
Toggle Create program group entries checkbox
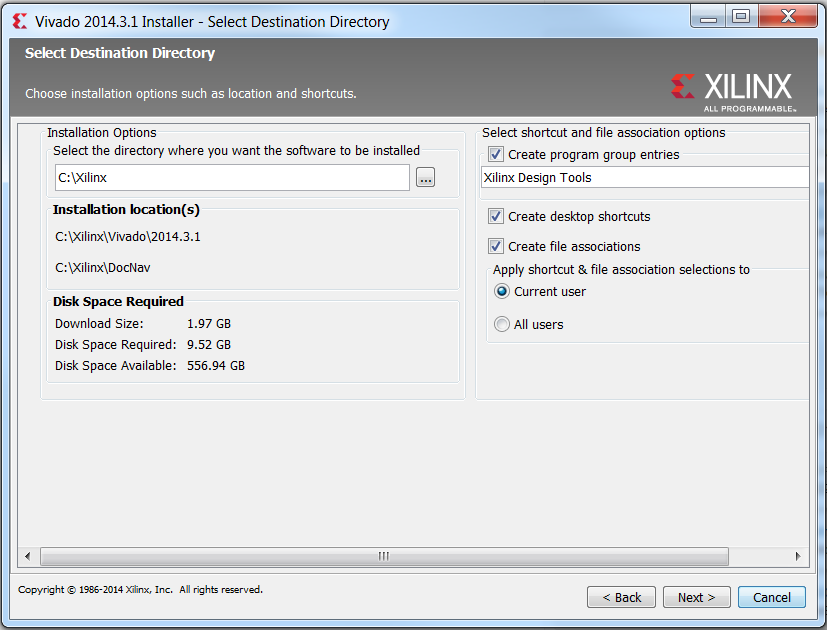tap(496, 155)
